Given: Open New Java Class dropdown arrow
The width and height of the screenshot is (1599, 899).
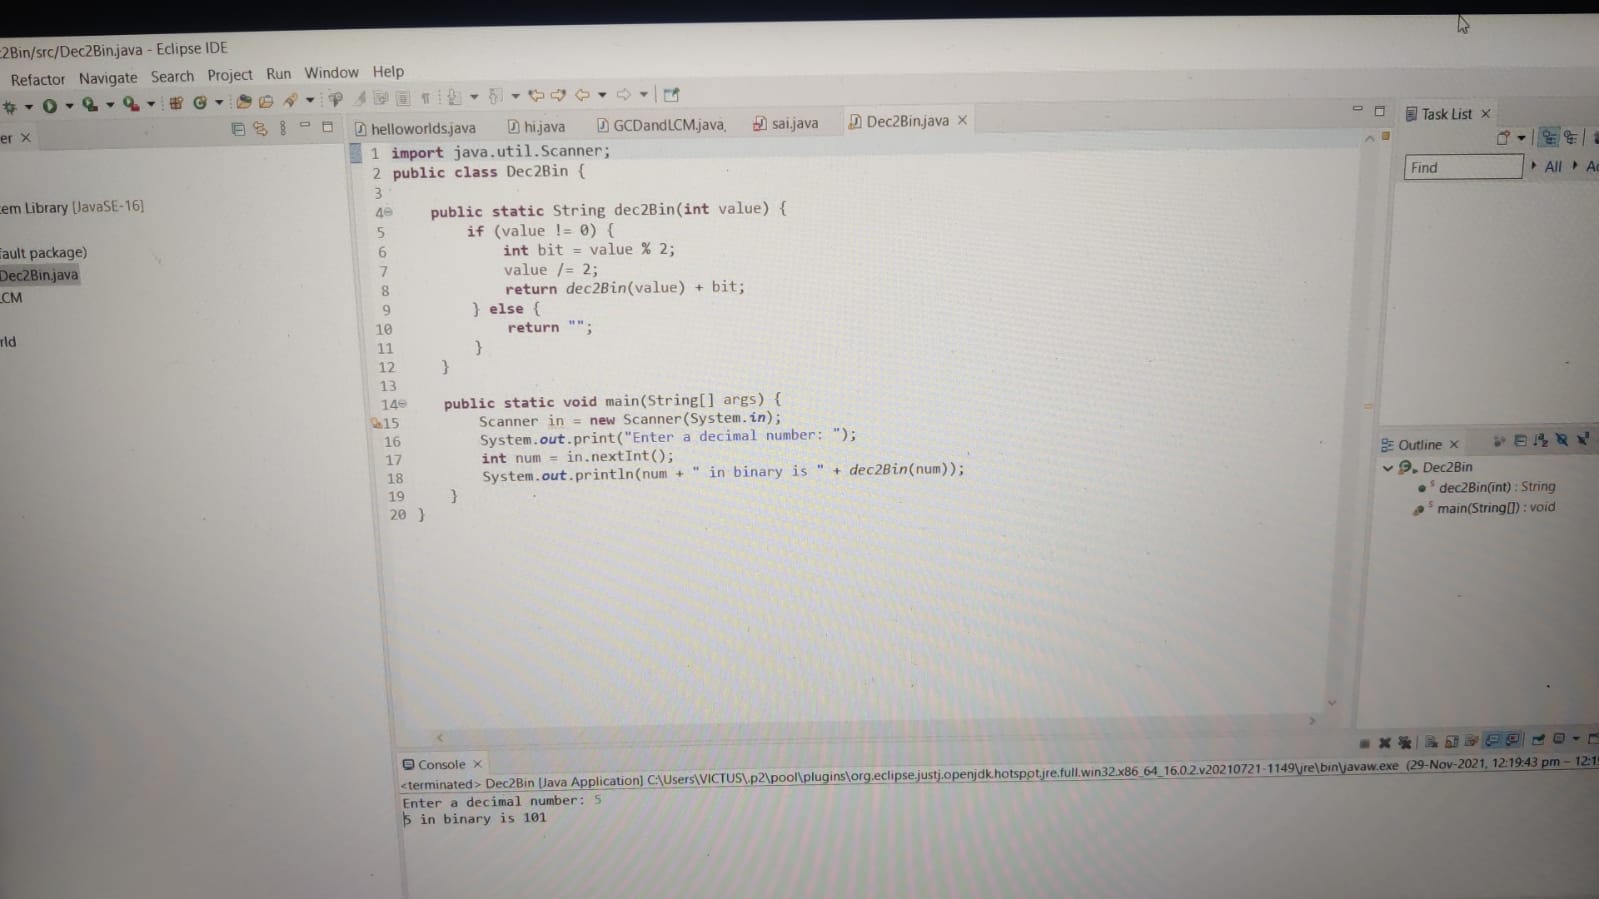Looking at the screenshot, I should [219, 102].
